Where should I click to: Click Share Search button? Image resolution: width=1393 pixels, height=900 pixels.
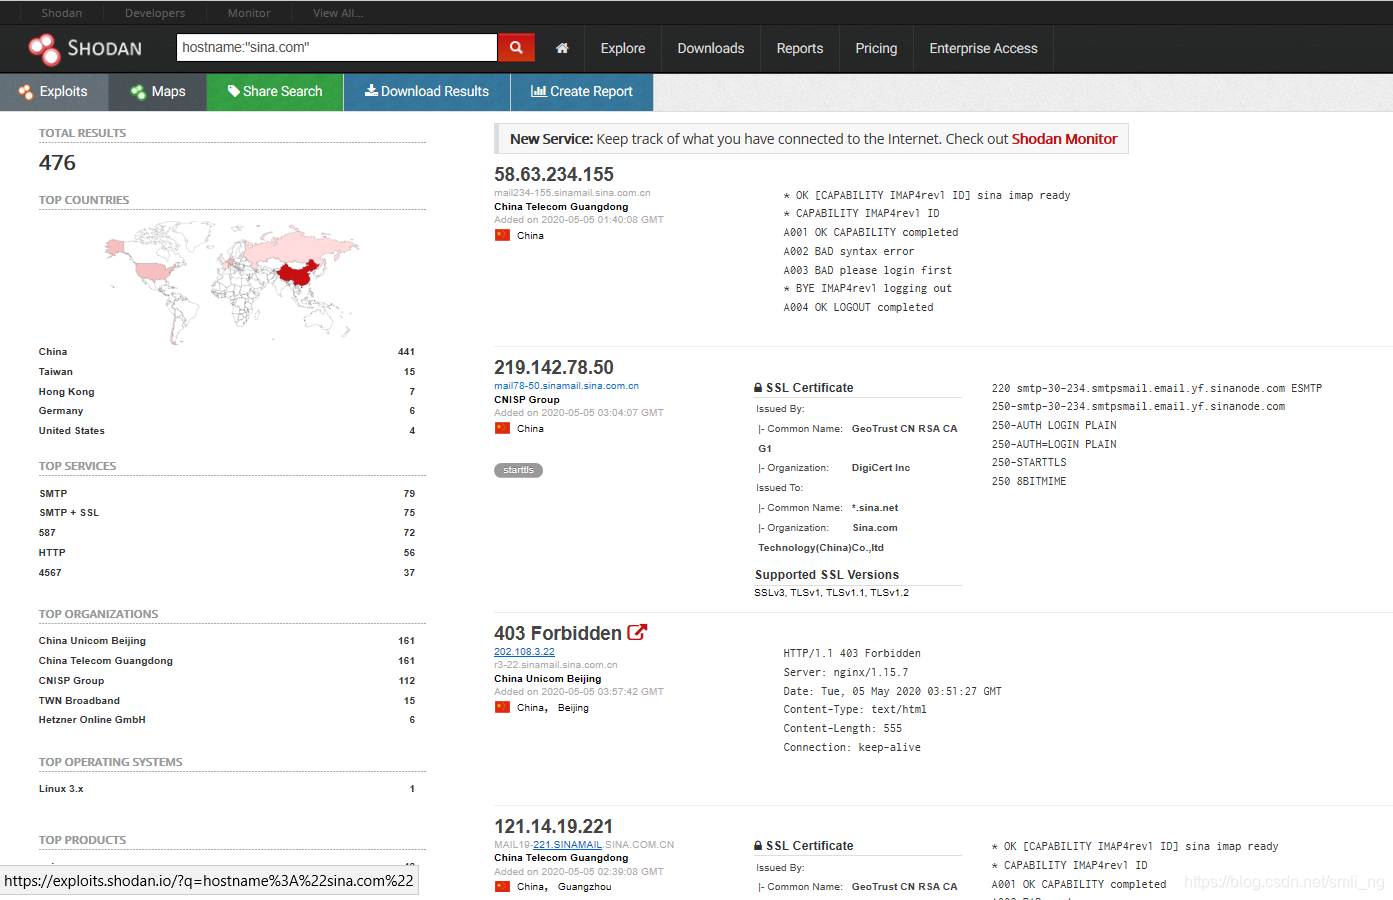pos(275,91)
